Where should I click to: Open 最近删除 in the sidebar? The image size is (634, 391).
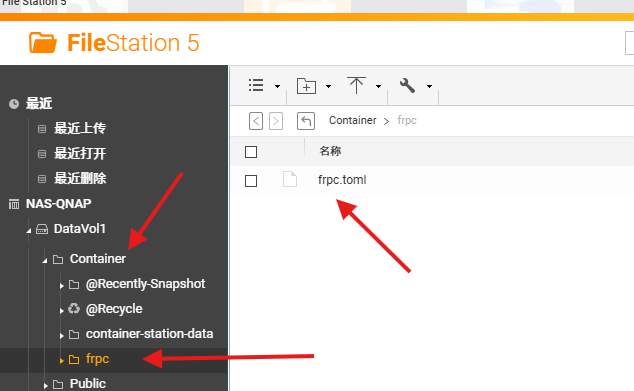(80, 178)
